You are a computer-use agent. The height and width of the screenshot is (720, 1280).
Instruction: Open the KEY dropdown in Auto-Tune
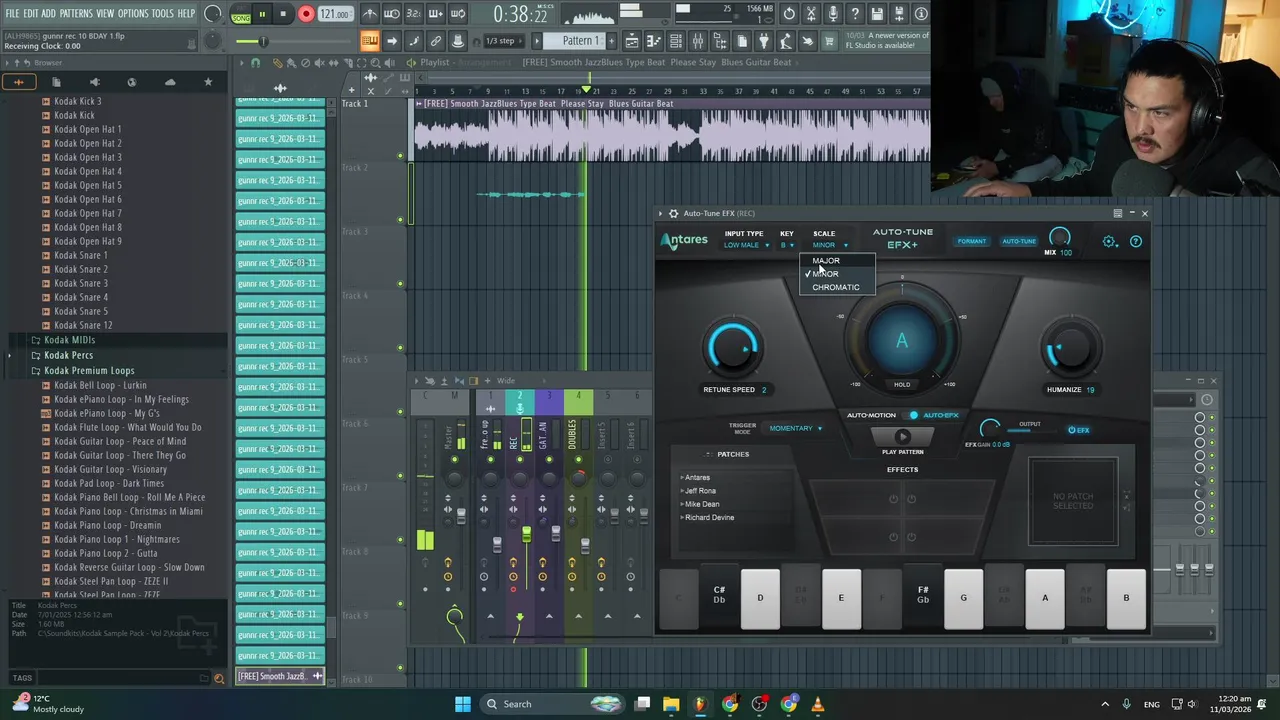(x=787, y=245)
